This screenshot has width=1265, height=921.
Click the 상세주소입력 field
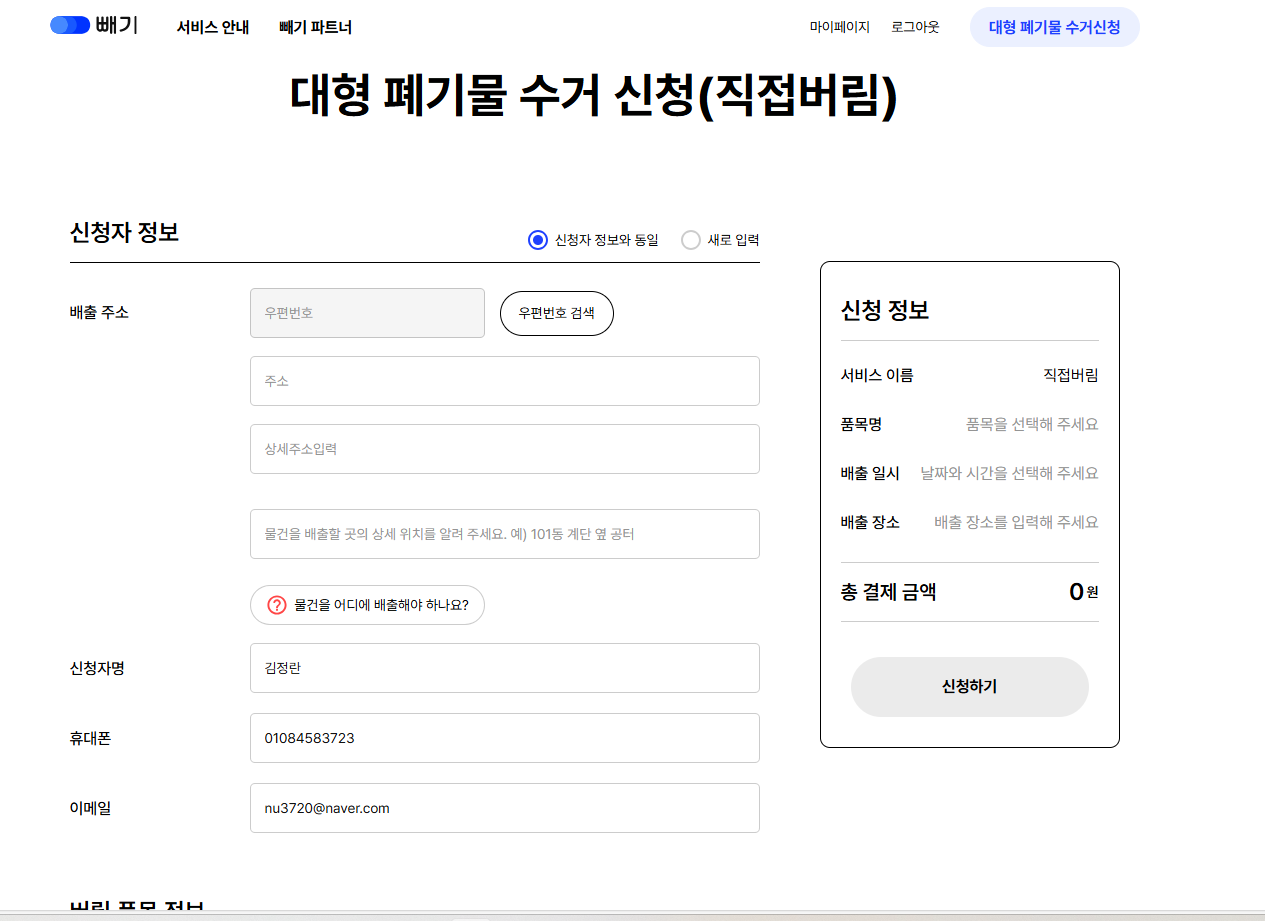[x=504, y=448]
